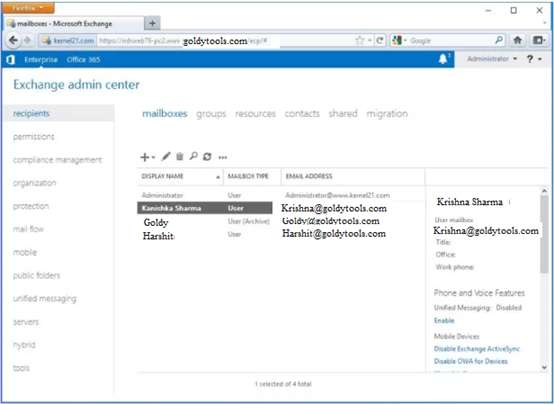Select the Administrator mailbox row
This screenshot has width=554, height=404.
(x=281, y=195)
